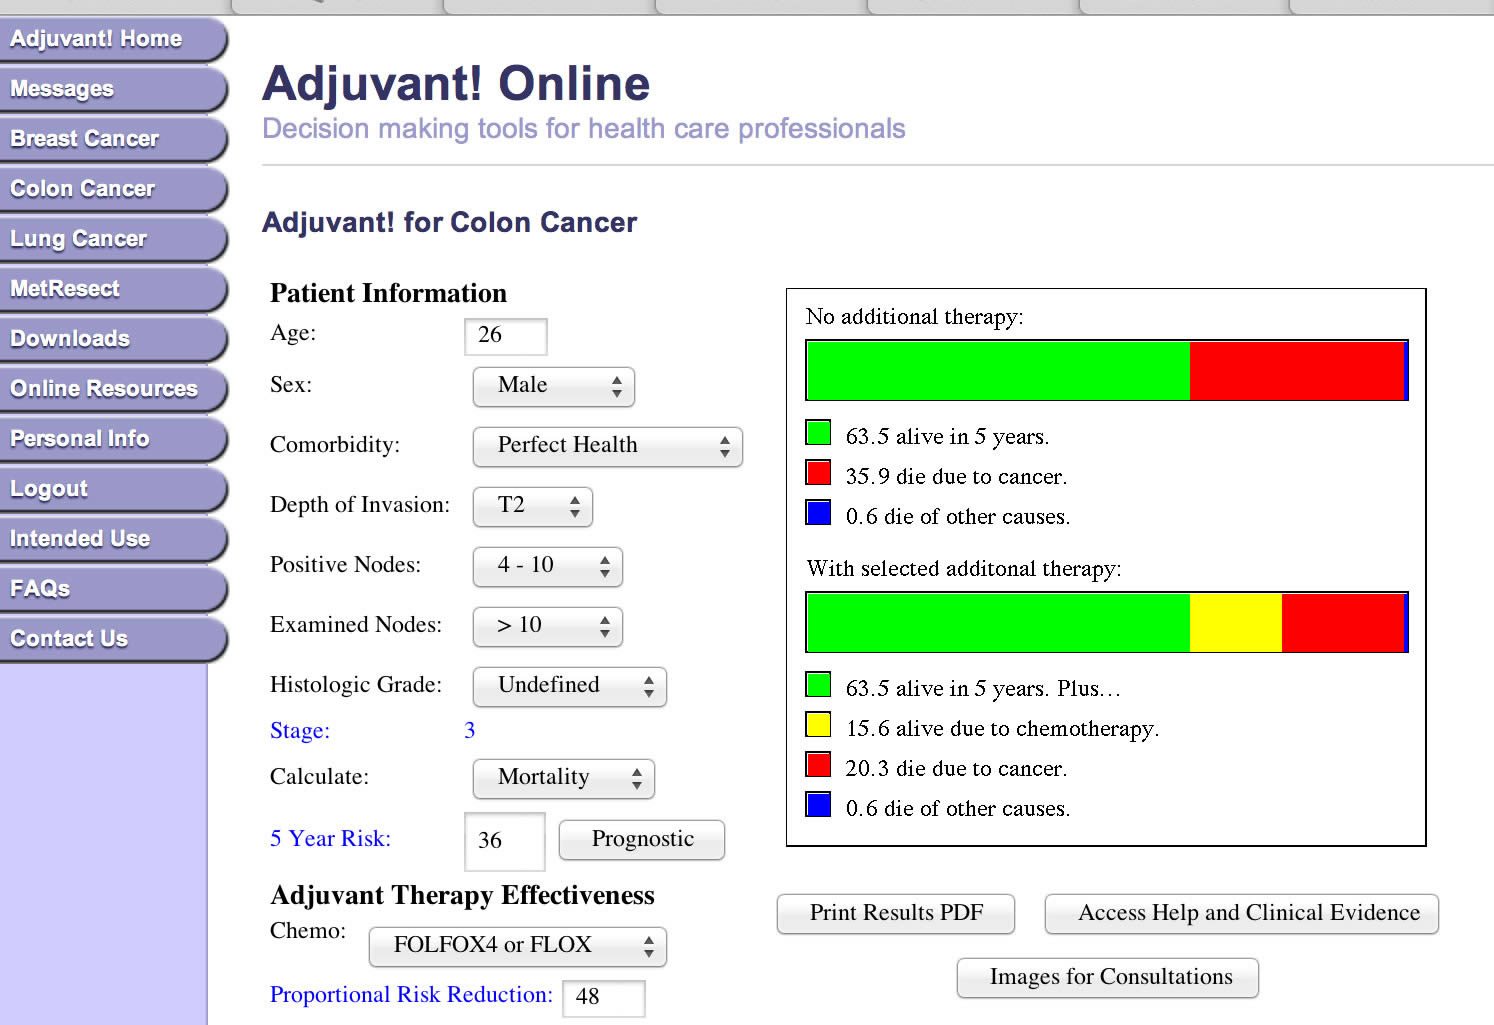Click red swatch beside 35.9 die due to cancer
The image size is (1494, 1025).
tap(818, 473)
